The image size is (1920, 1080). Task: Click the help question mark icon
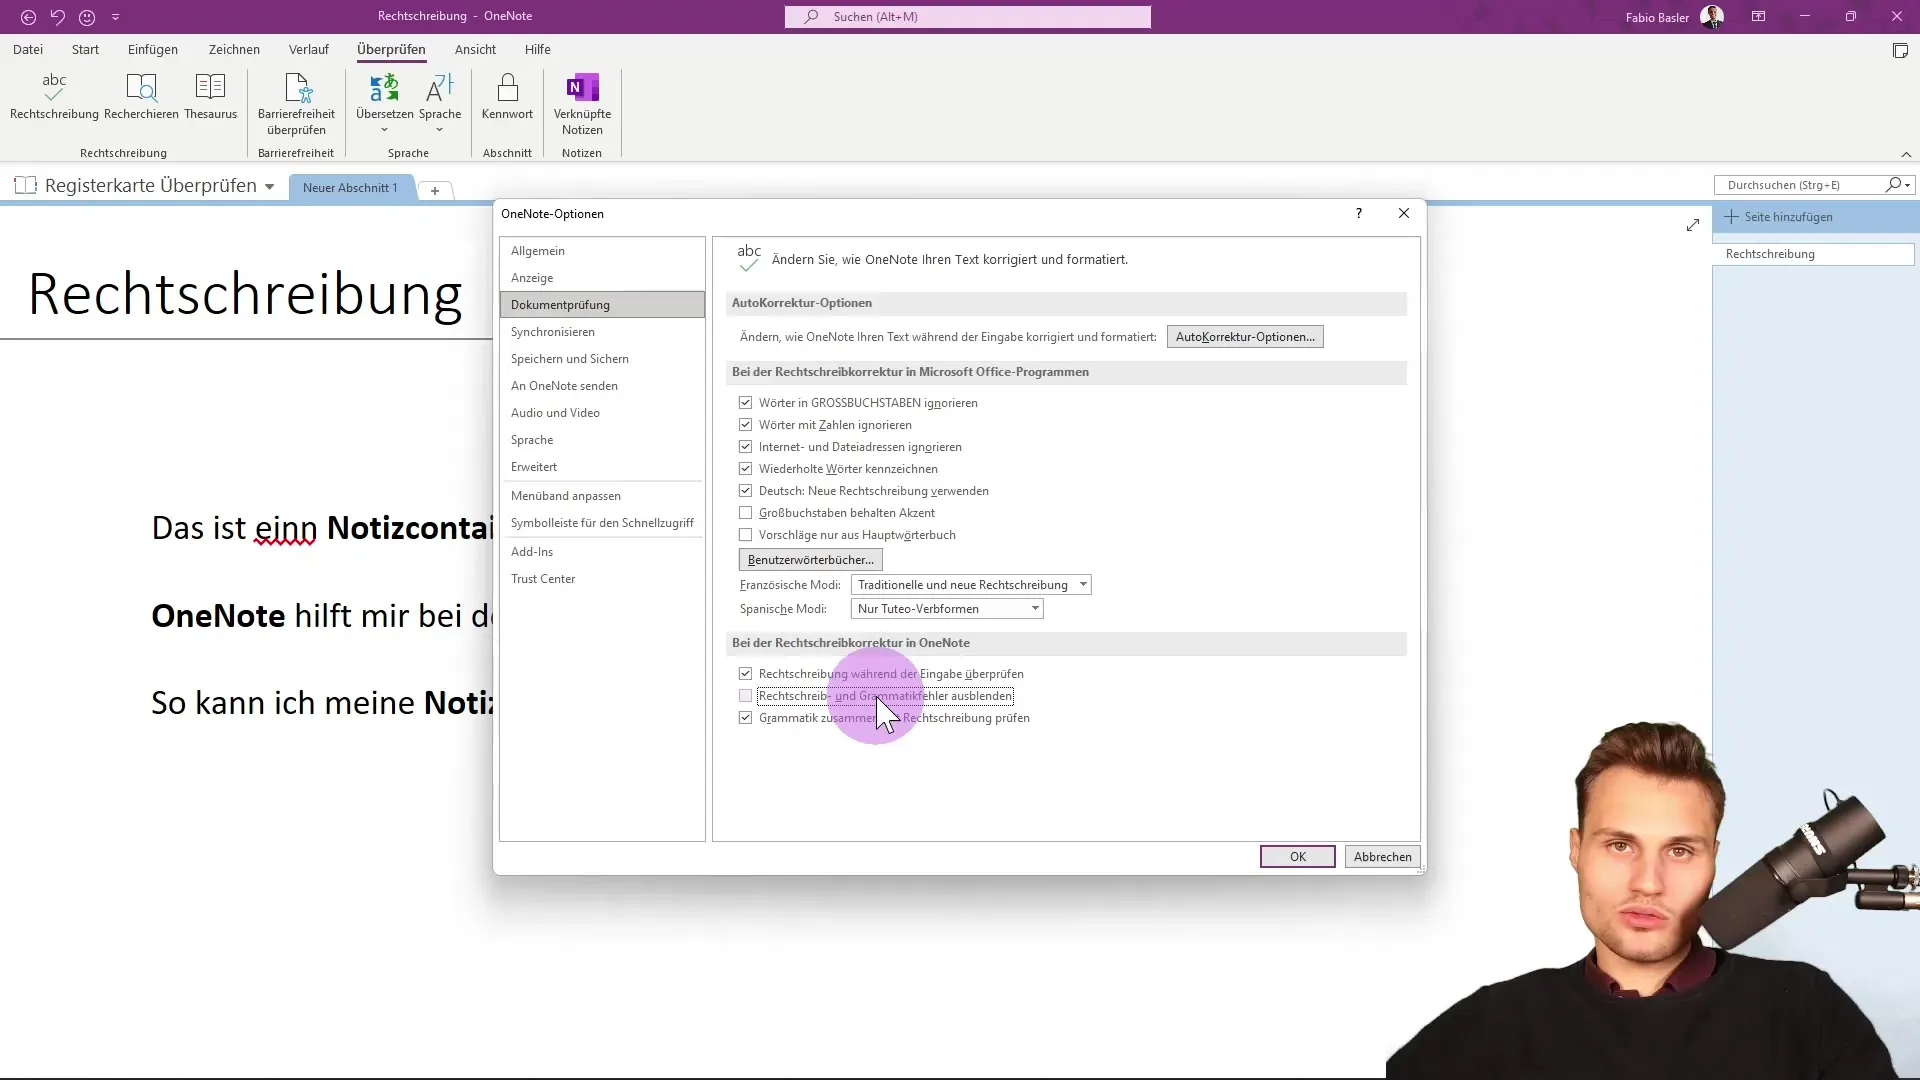[x=1358, y=212]
